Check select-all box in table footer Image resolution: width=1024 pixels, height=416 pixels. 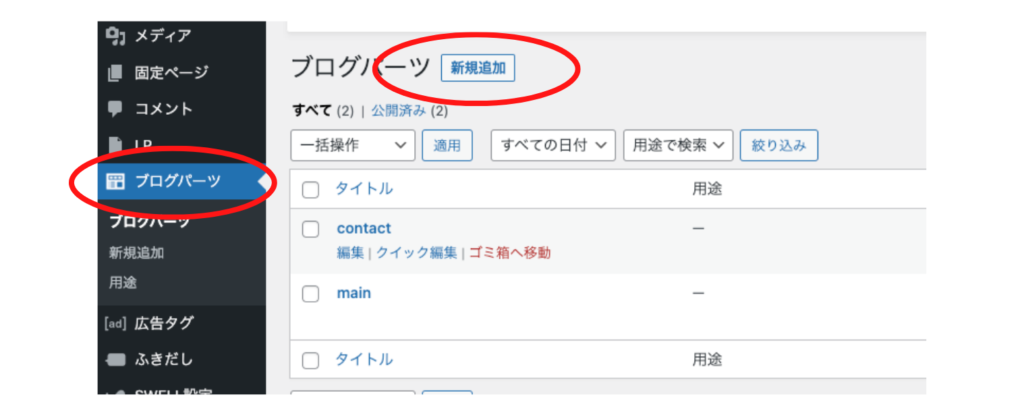[310, 360]
